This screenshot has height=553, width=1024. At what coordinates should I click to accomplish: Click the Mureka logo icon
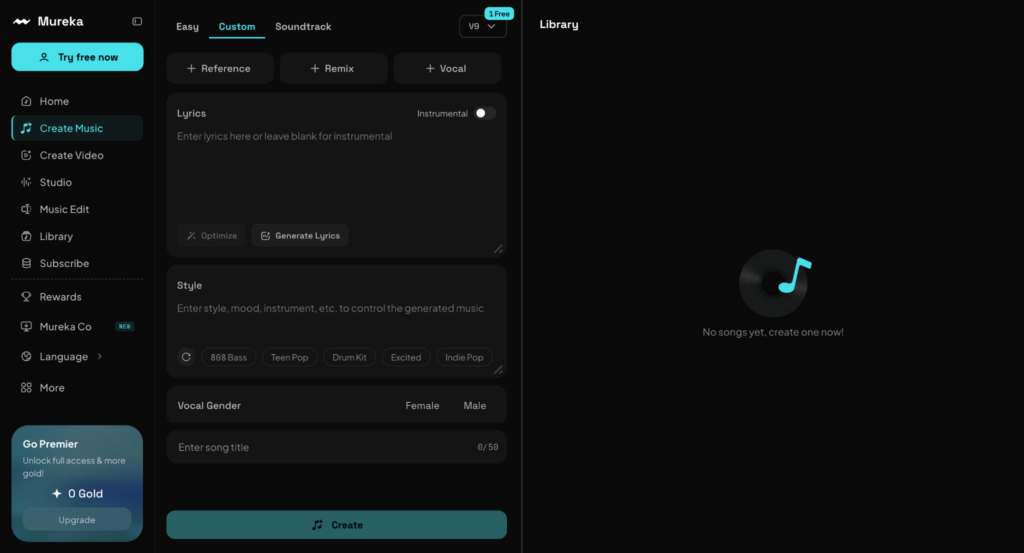[22, 22]
